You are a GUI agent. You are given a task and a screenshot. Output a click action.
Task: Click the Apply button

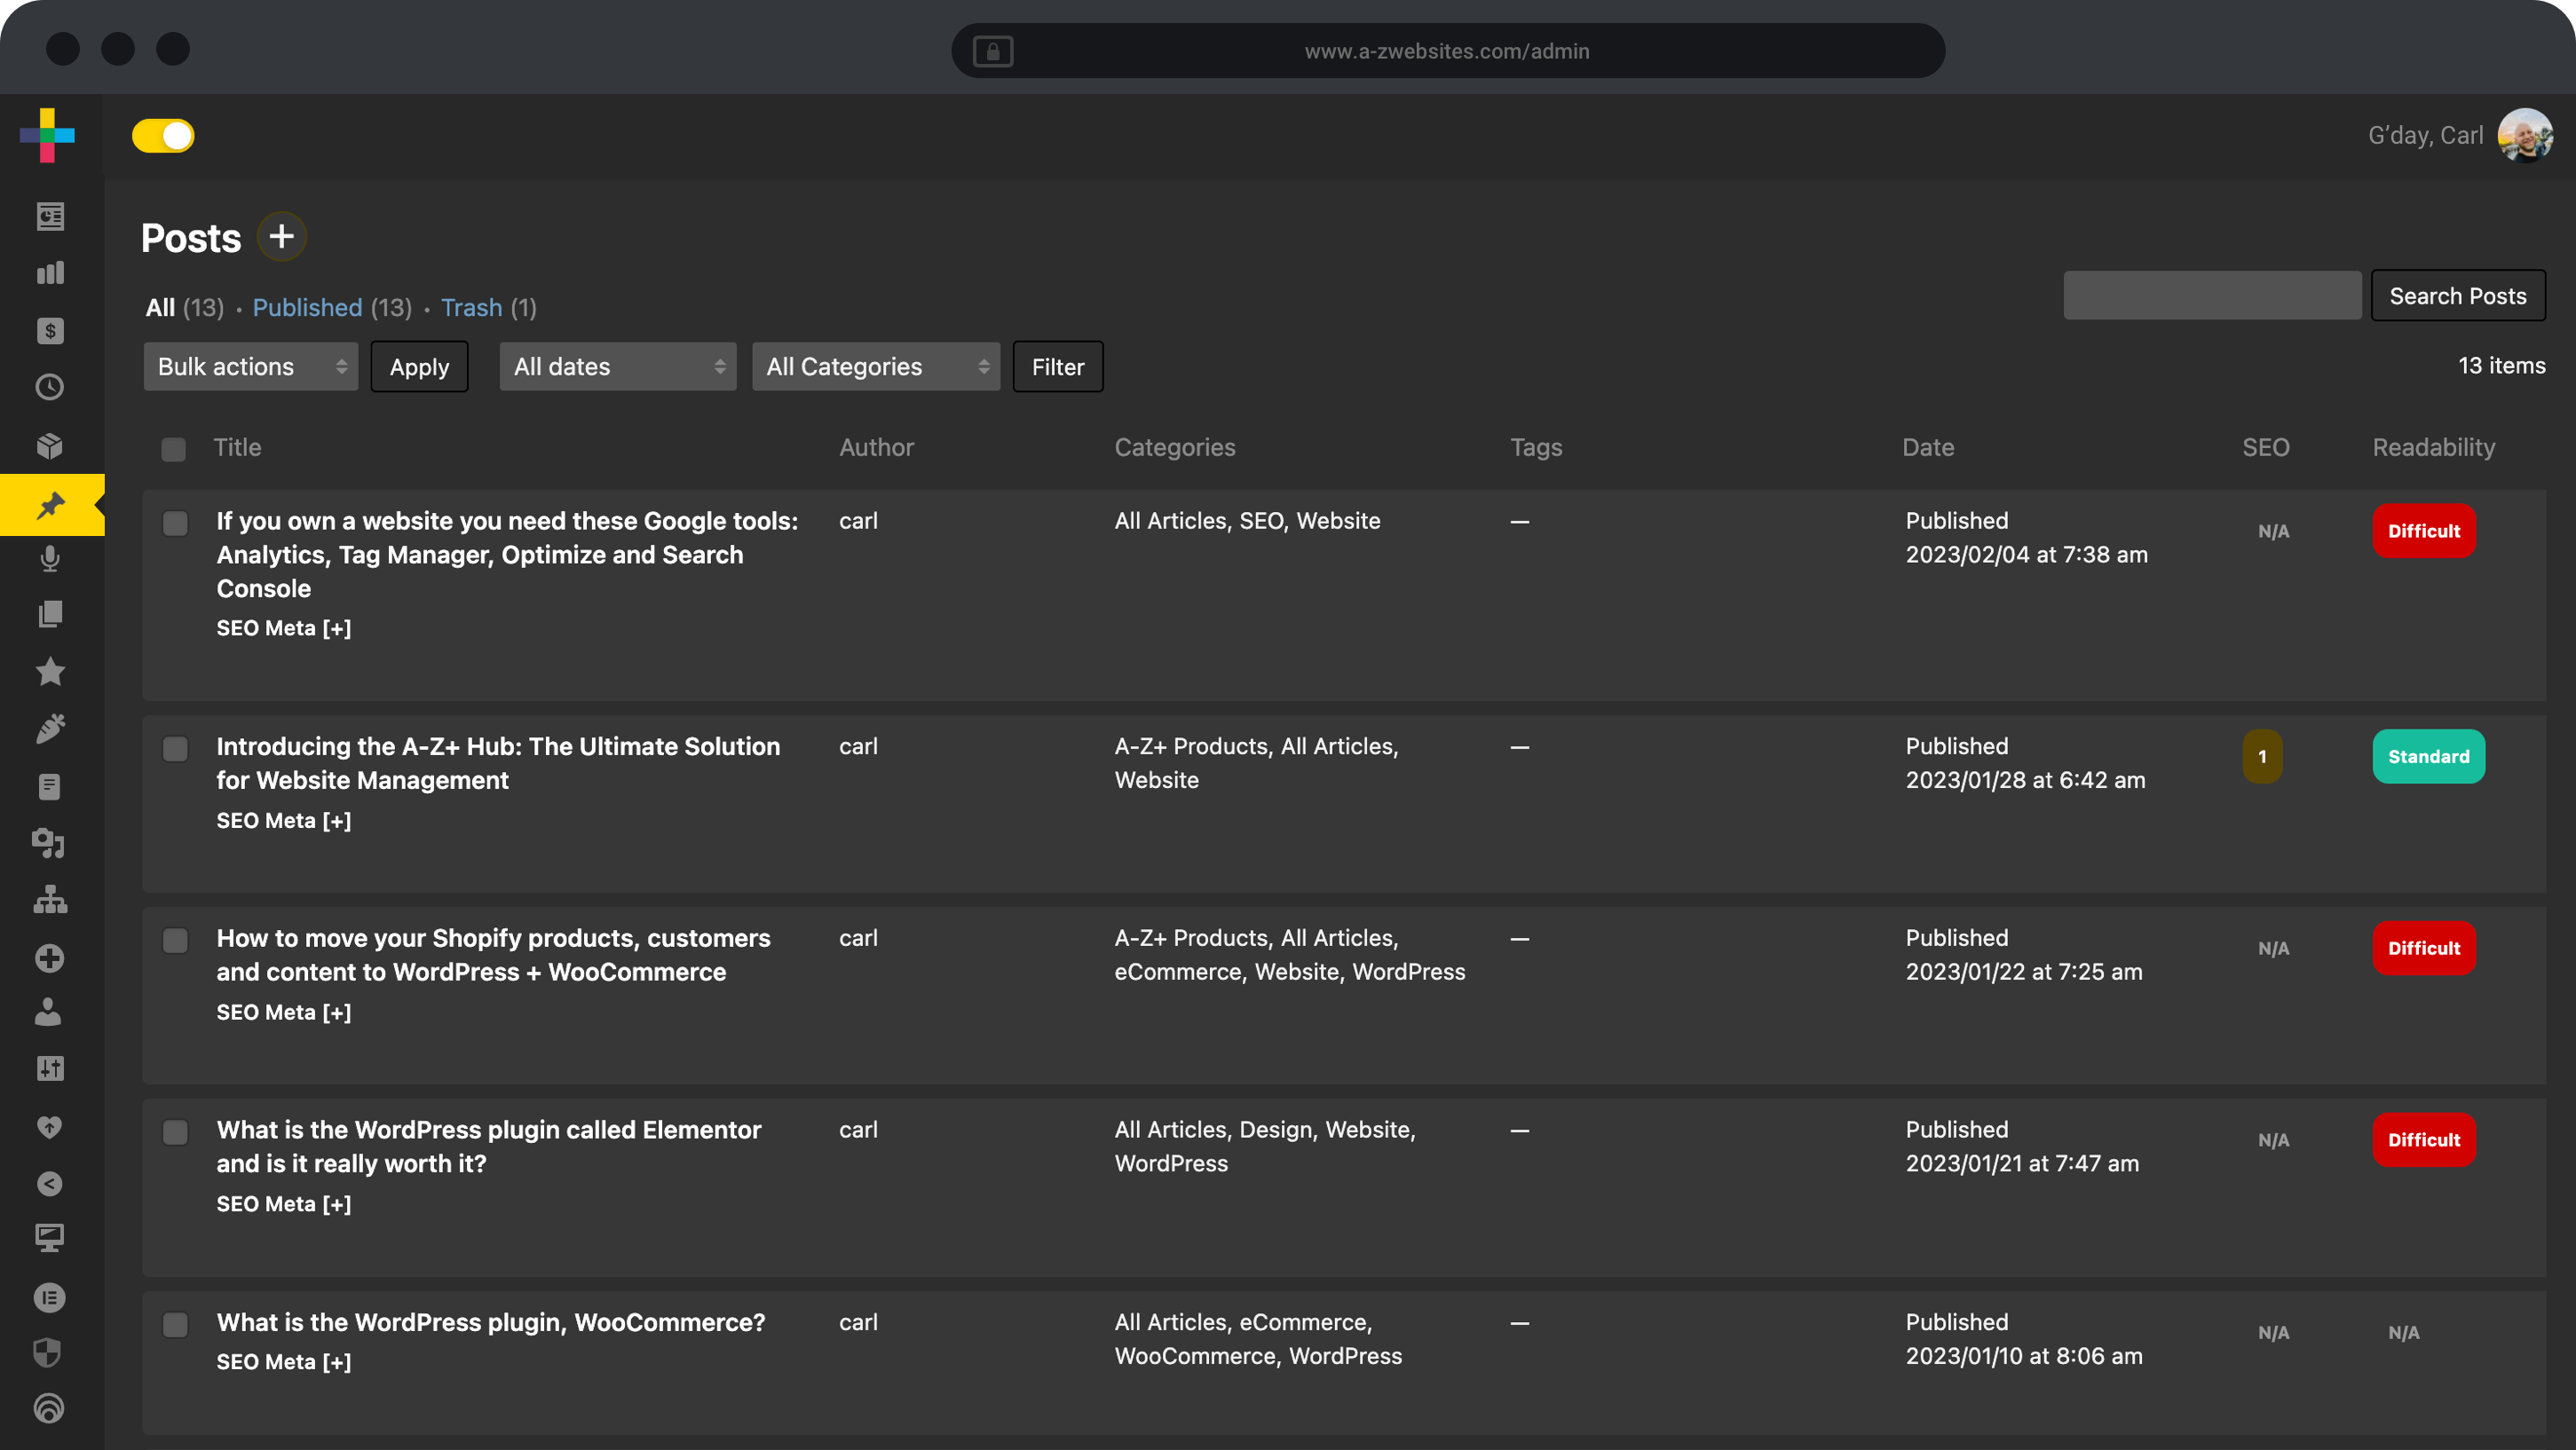click(x=419, y=367)
